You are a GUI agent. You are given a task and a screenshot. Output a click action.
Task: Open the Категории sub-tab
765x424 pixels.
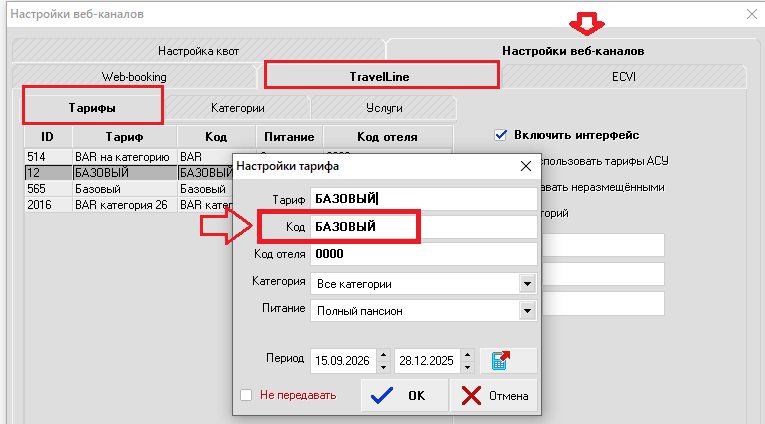238,108
